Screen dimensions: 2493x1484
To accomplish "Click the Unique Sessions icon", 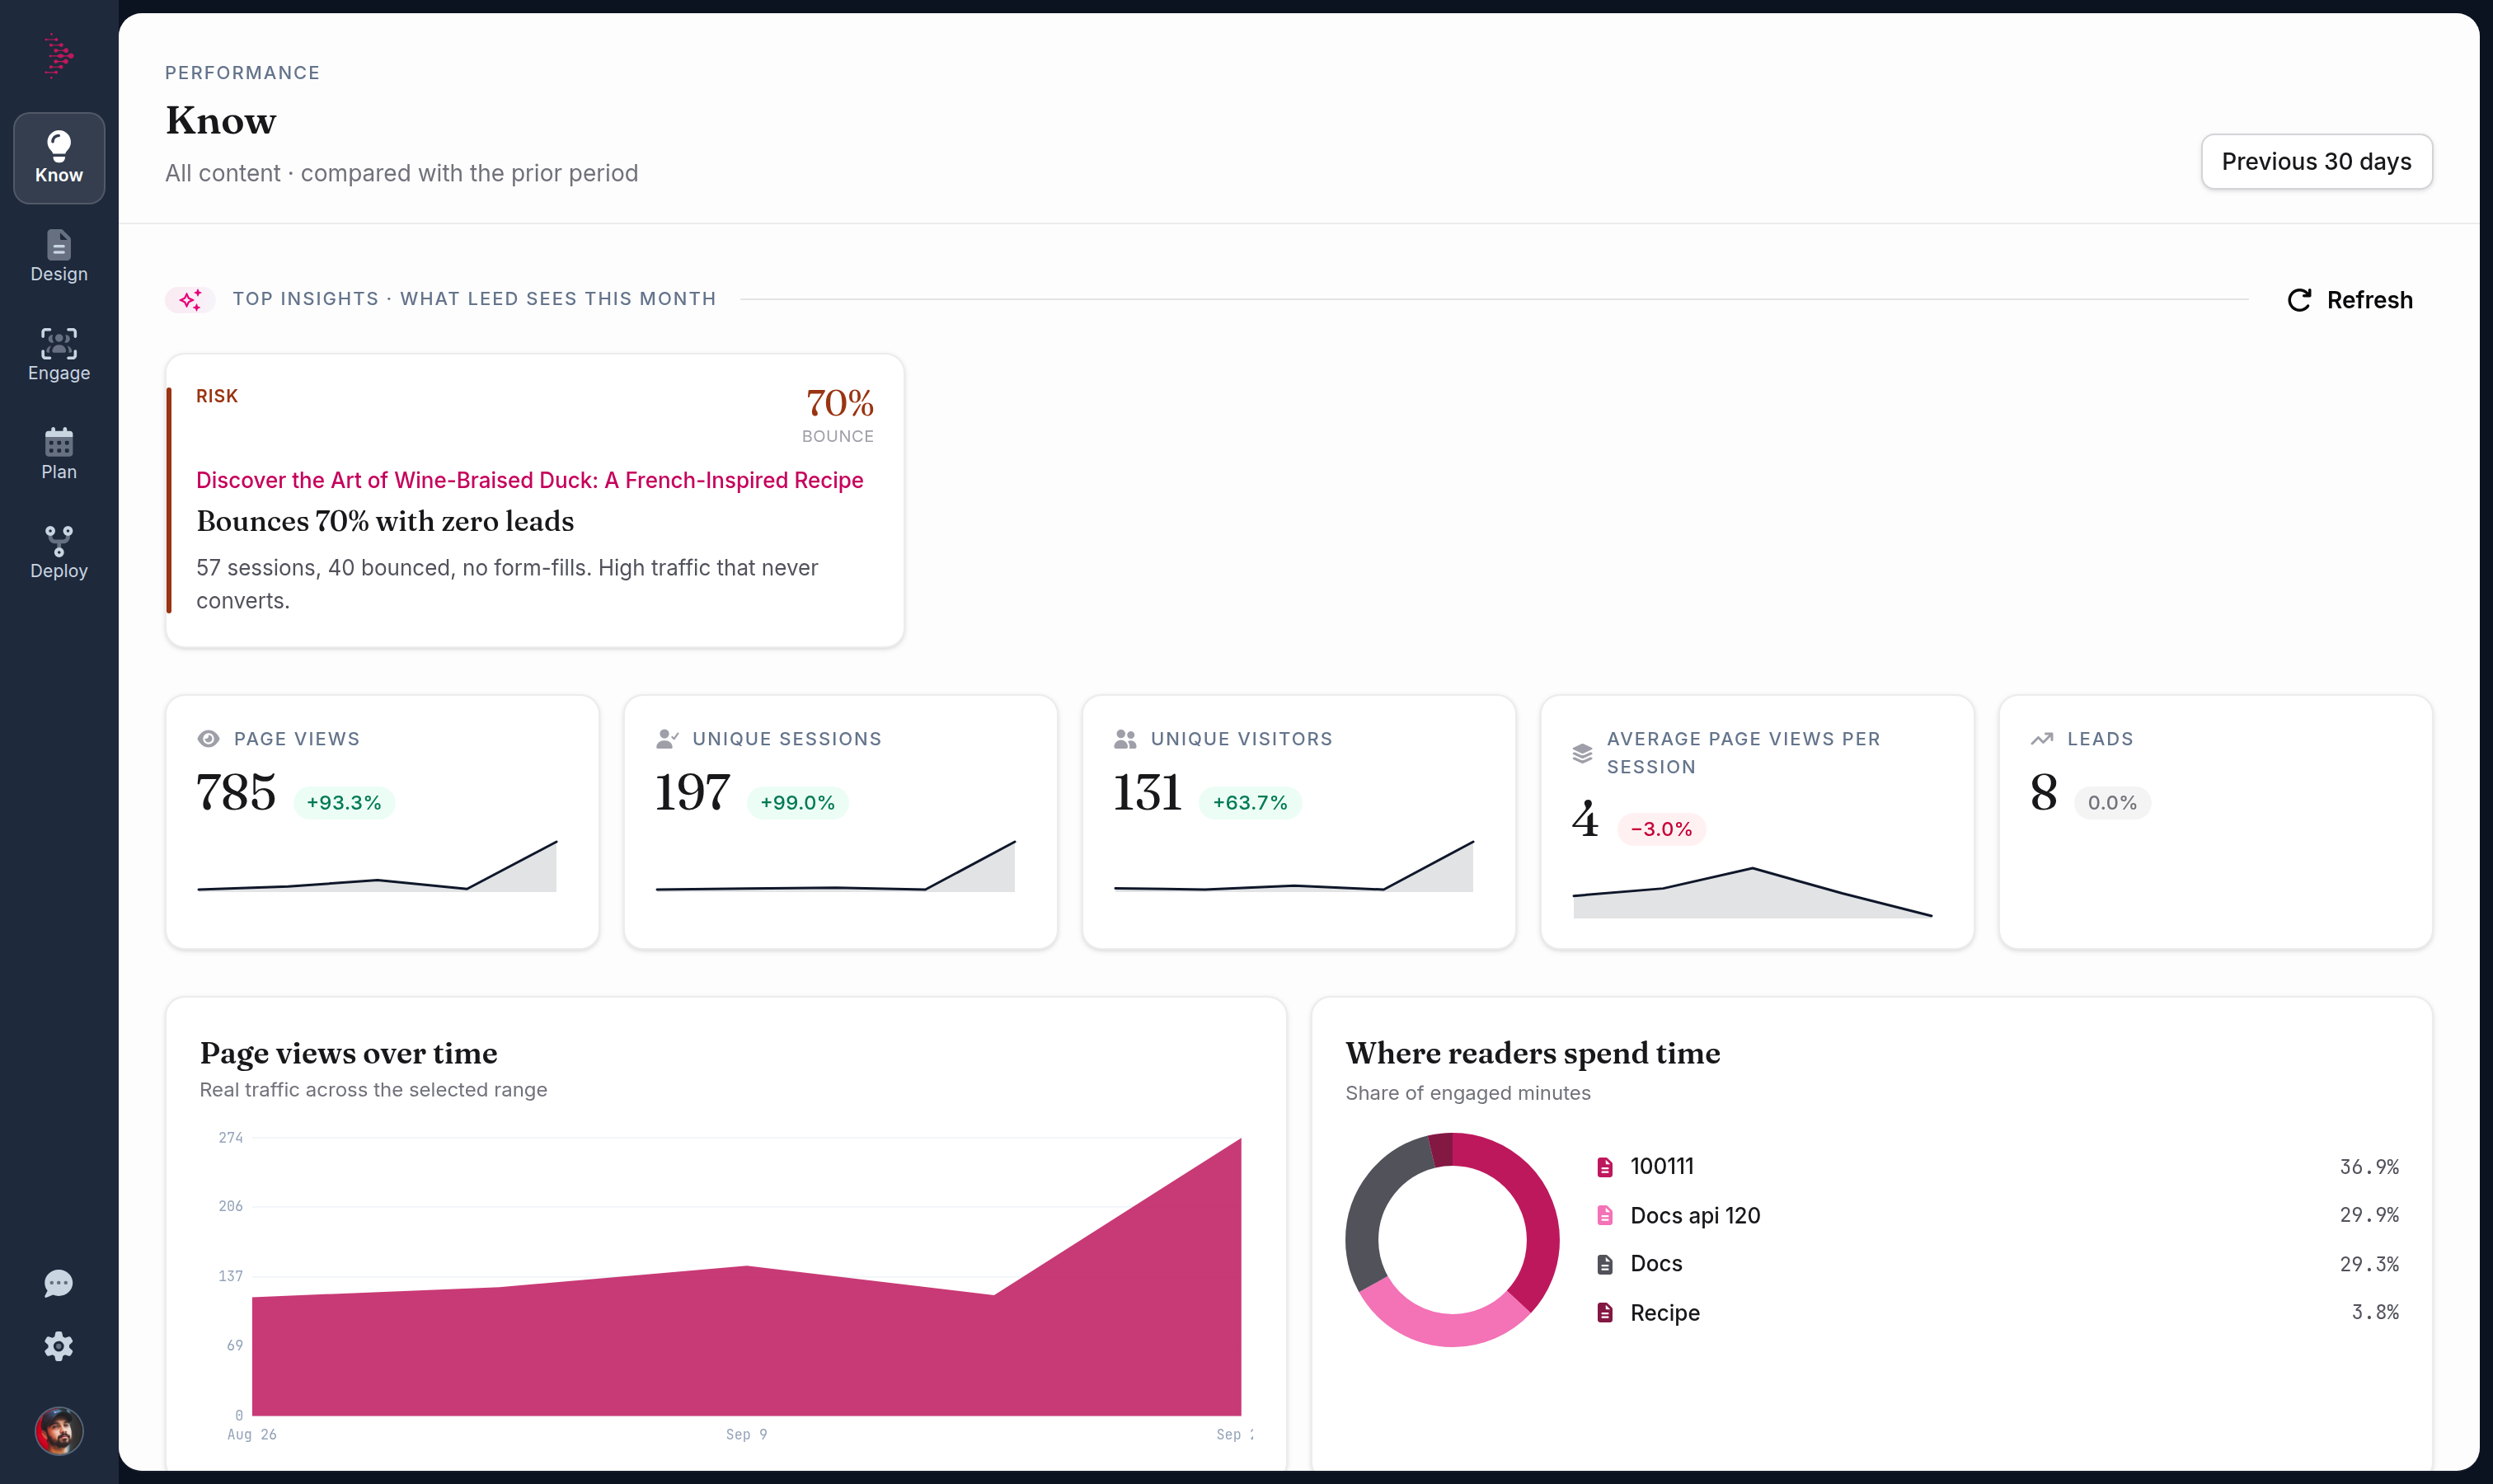I will 667,739.
